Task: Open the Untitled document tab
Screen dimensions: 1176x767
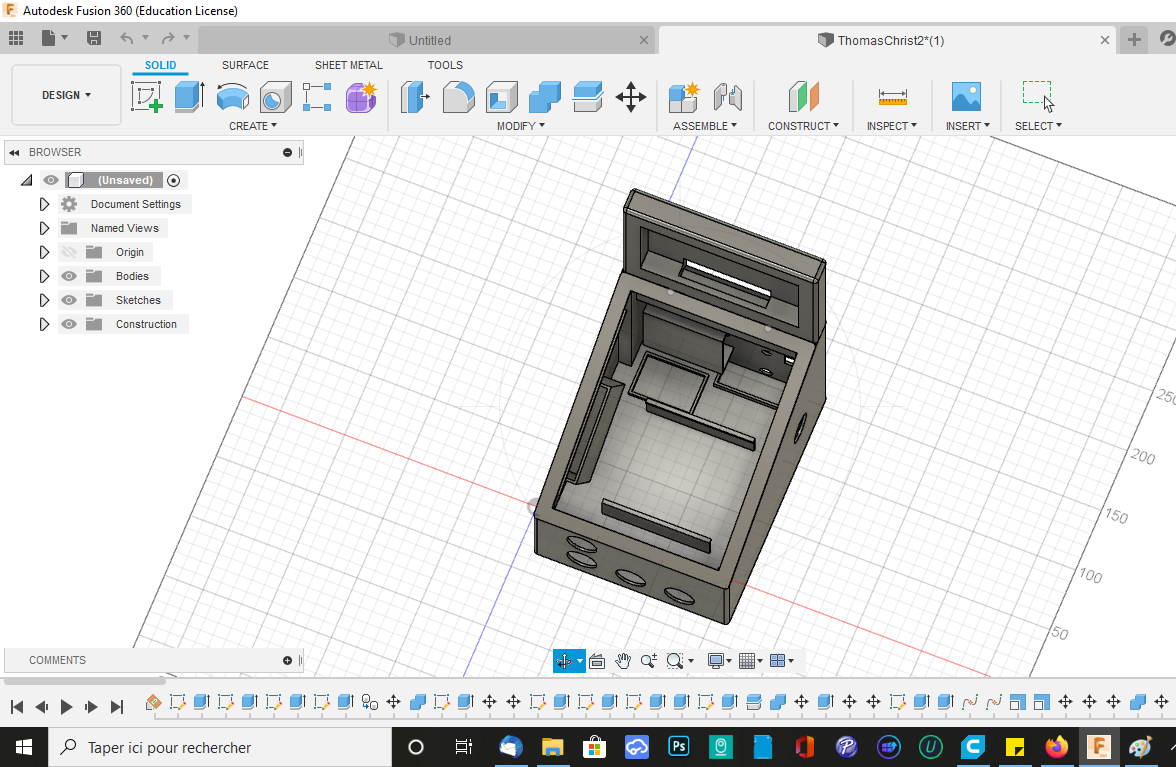Action: pyautogui.click(x=429, y=40)
